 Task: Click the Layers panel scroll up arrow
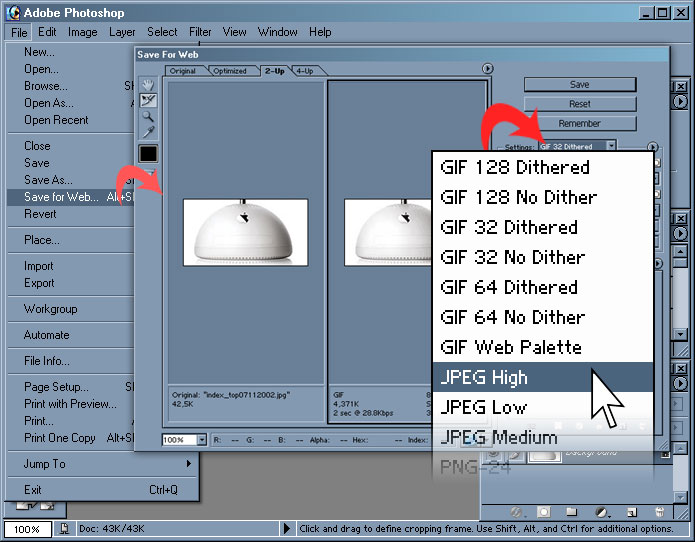click(x=680, y=449)
